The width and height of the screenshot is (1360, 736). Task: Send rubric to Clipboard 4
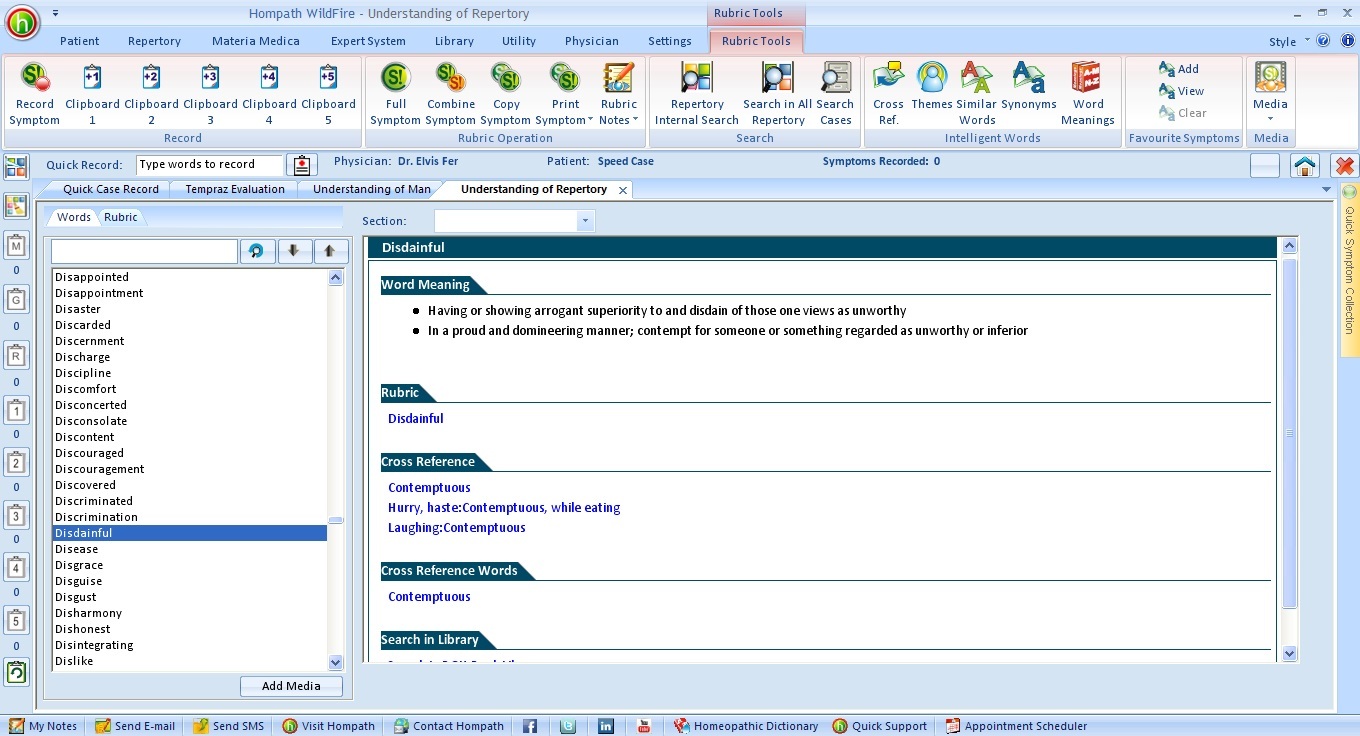(269, 94)
